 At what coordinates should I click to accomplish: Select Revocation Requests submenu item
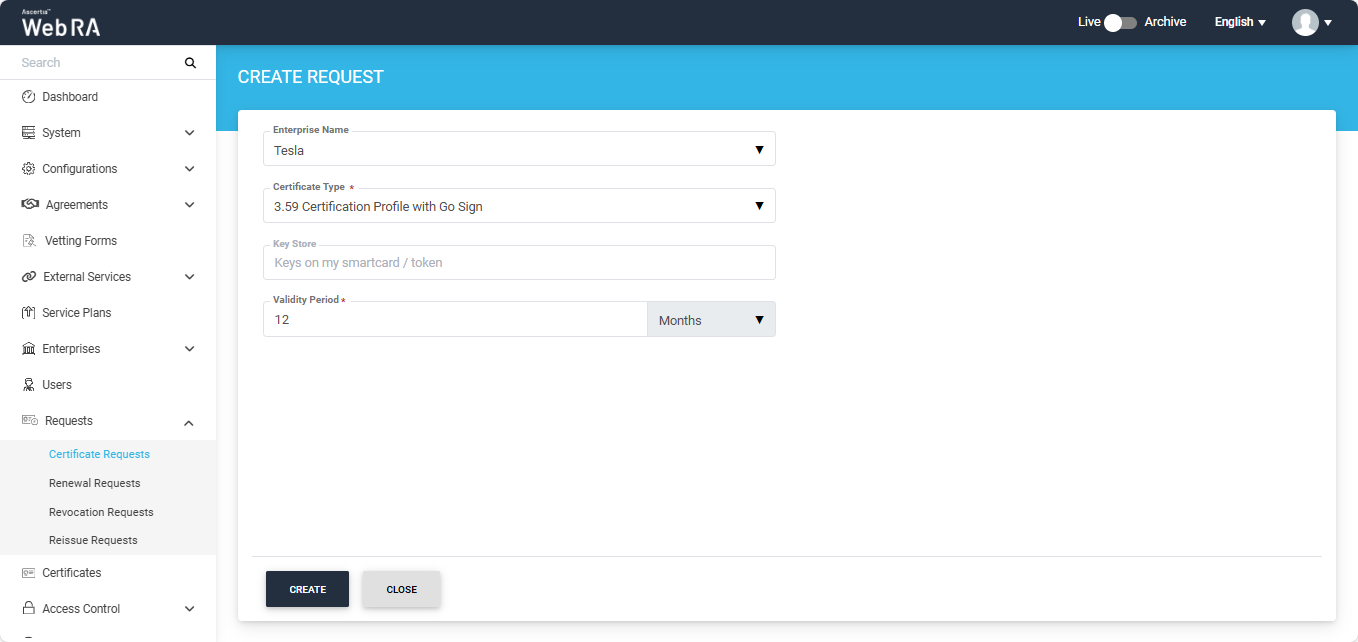click(x=101, y=512)
